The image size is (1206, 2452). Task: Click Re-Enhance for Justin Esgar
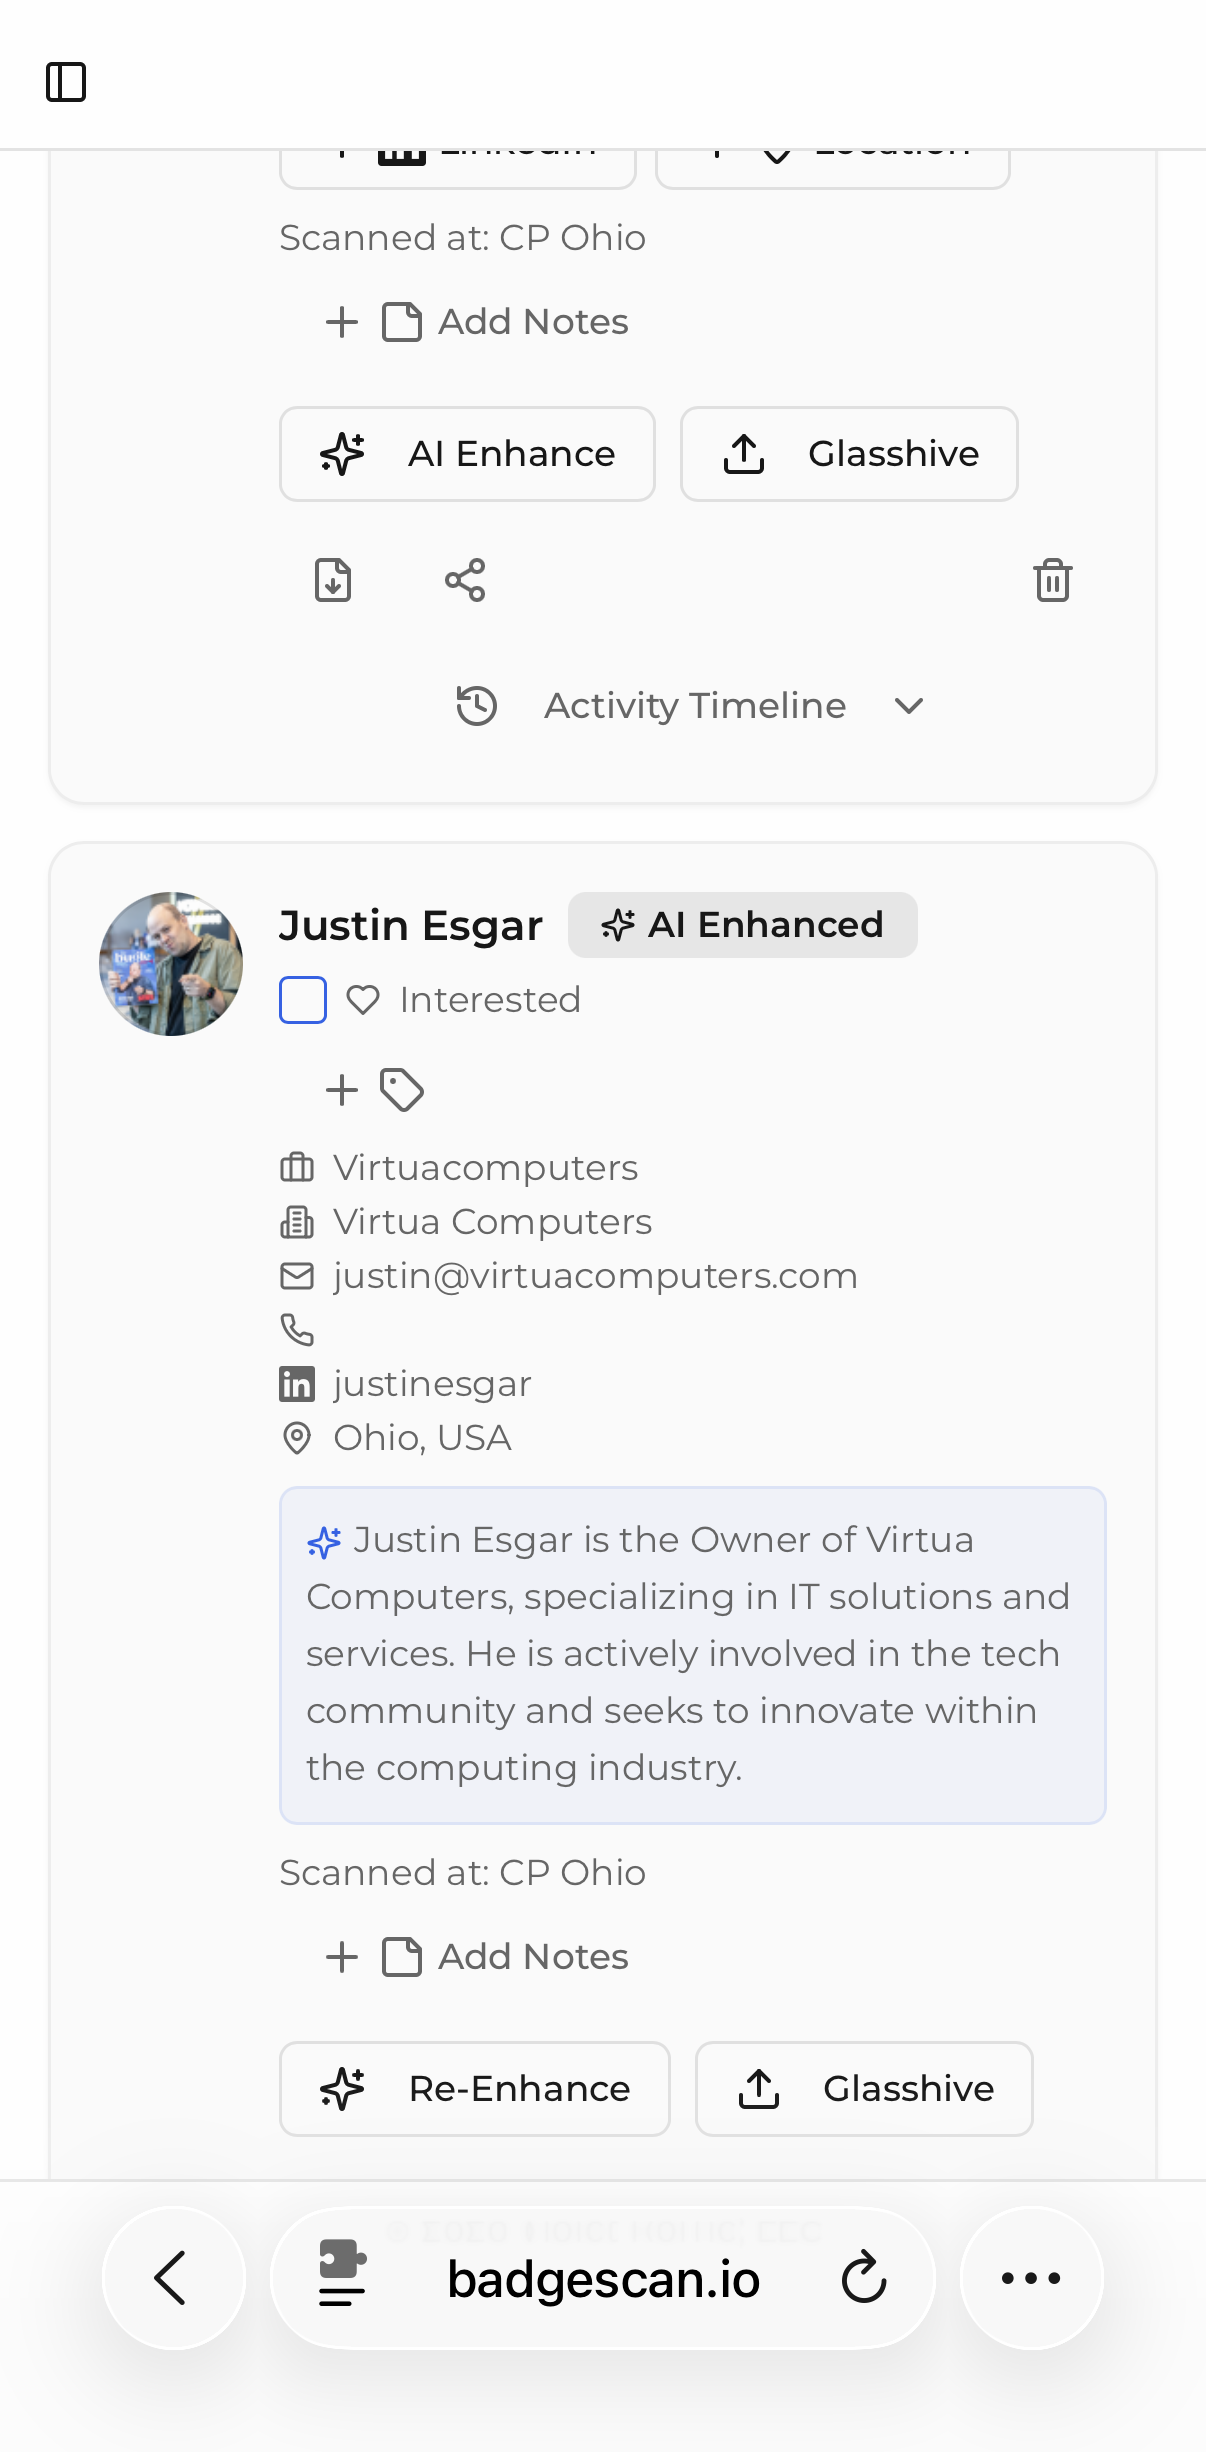[475, 2089]
